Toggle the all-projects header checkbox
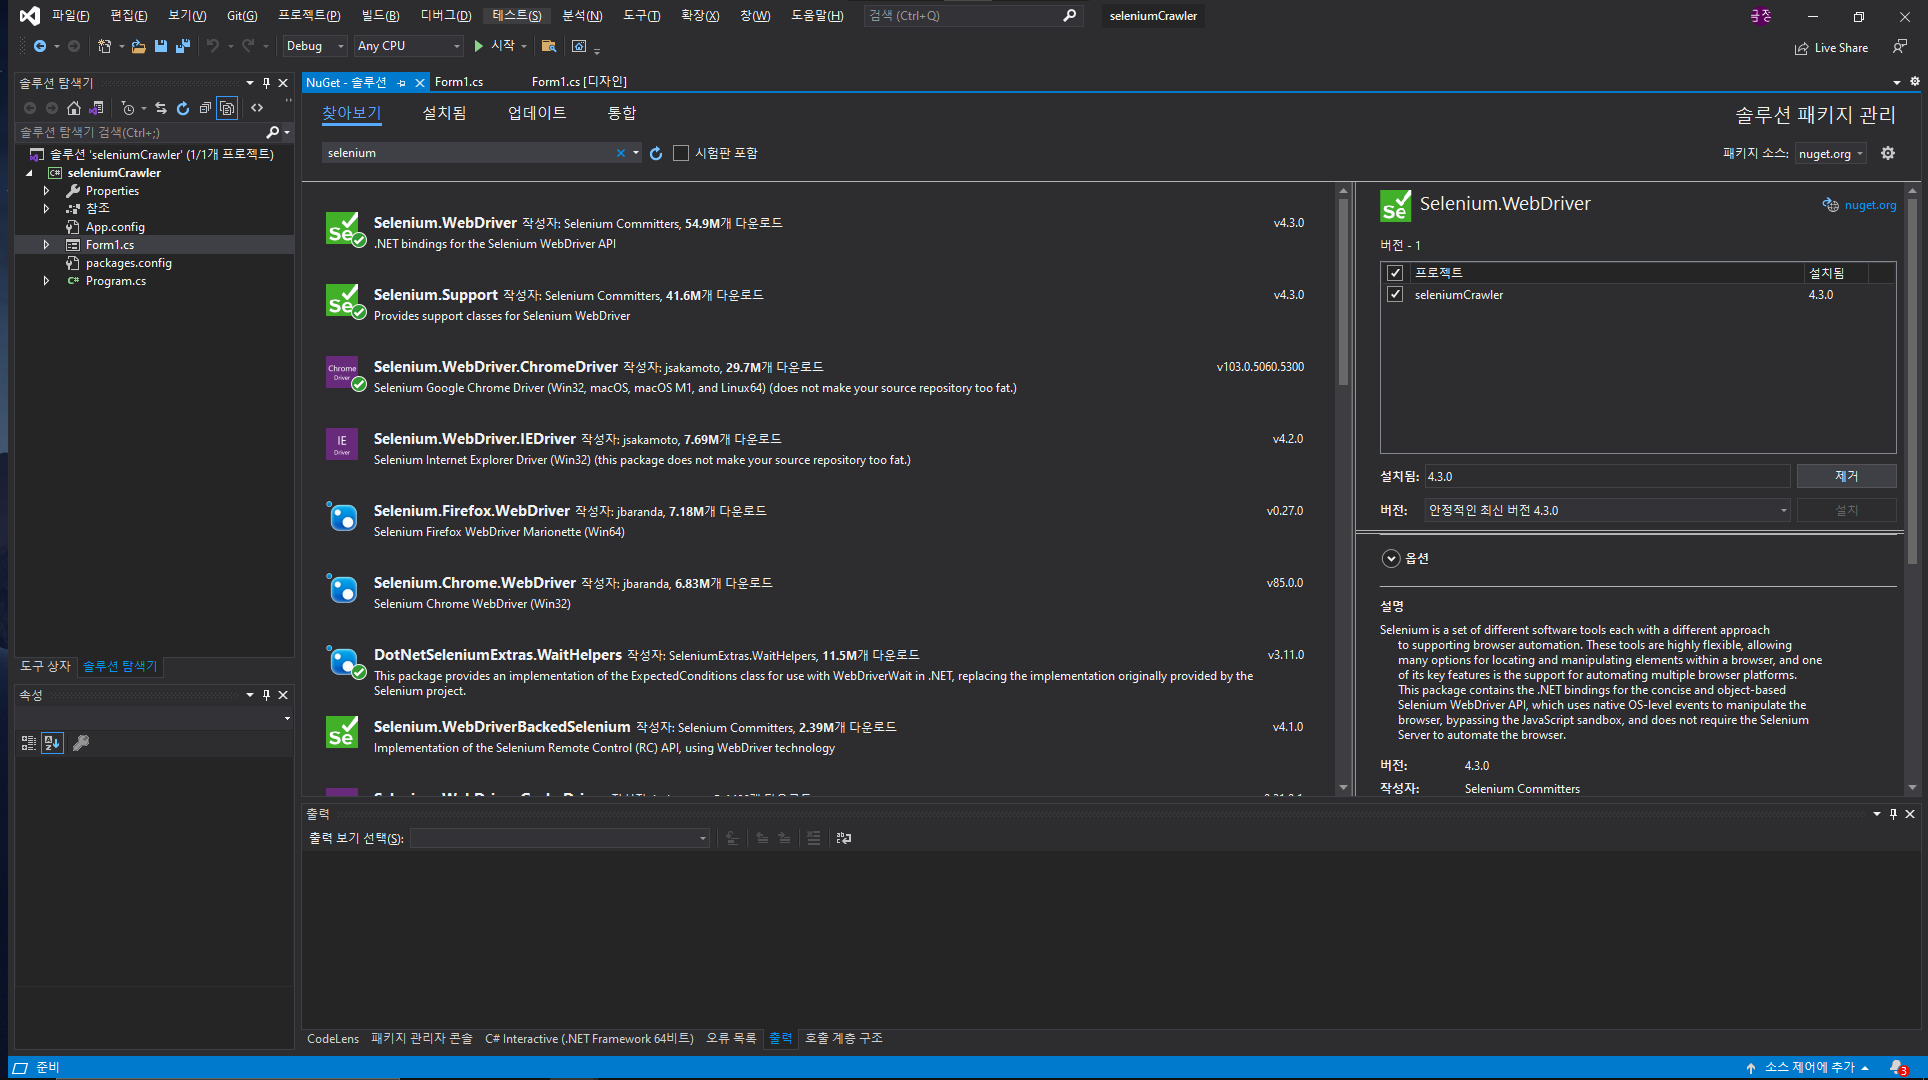 (x=1395, y=273)
